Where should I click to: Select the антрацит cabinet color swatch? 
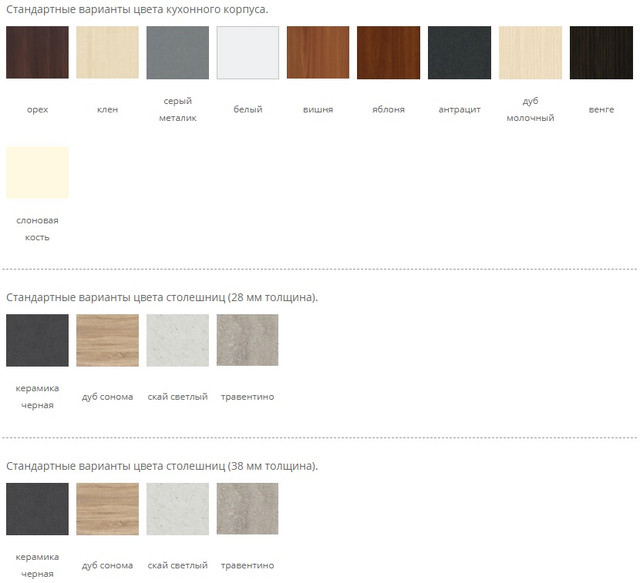point(459,52)
